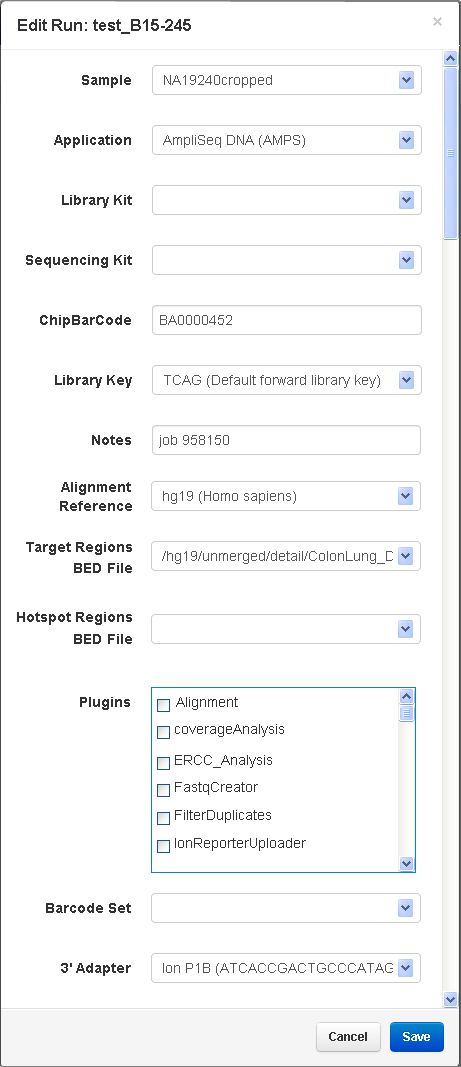This screenshot has height=1067, width=461.
Task: Open the Alignment Reference dropdown
Action: pos(405,496)
